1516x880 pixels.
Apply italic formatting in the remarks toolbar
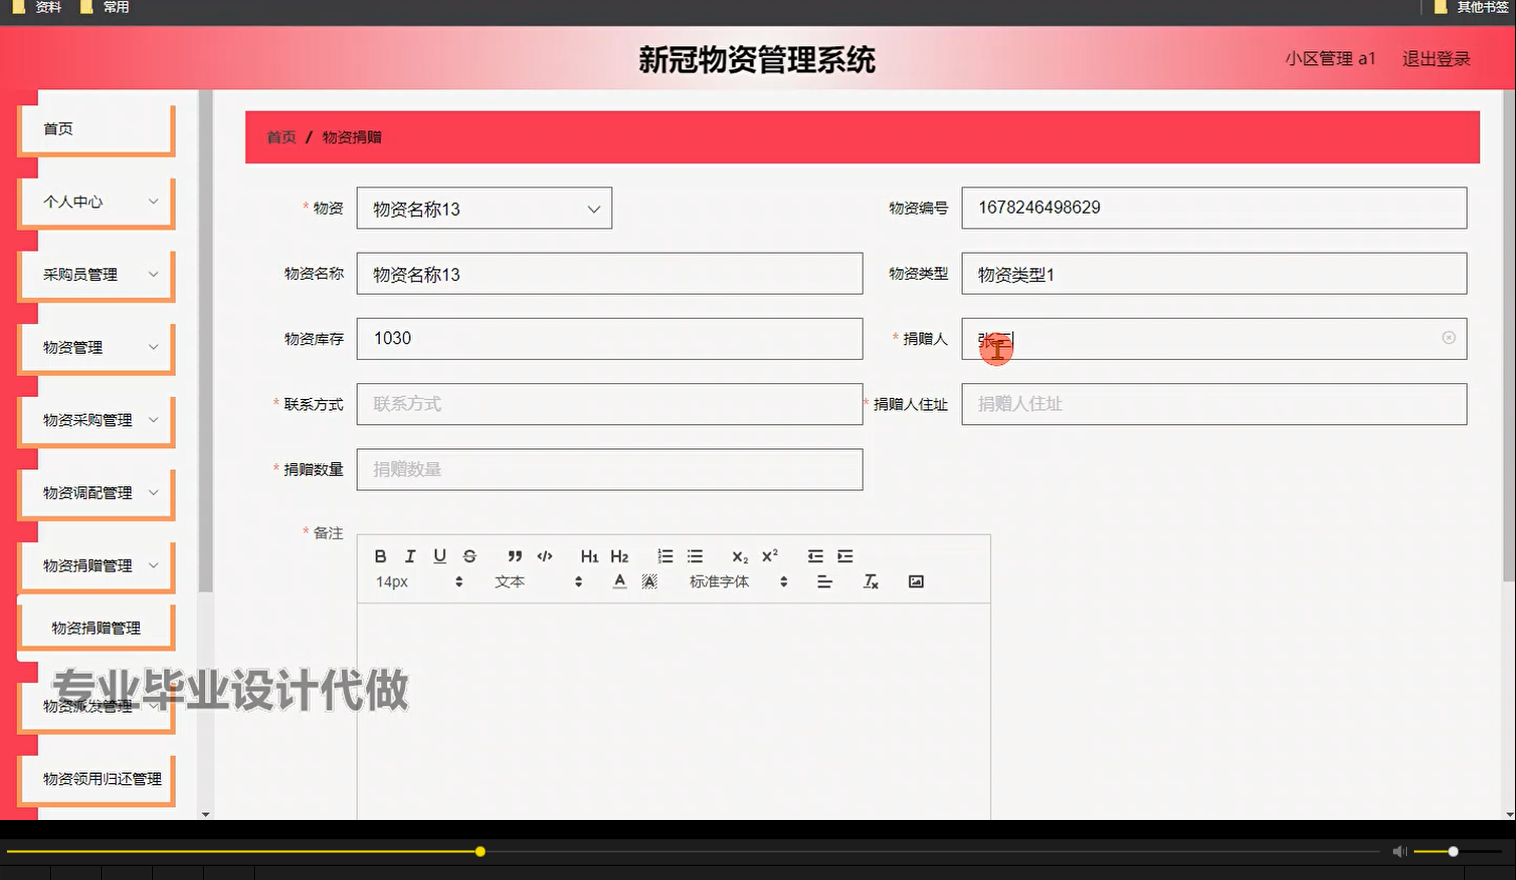tap(410, 556)
